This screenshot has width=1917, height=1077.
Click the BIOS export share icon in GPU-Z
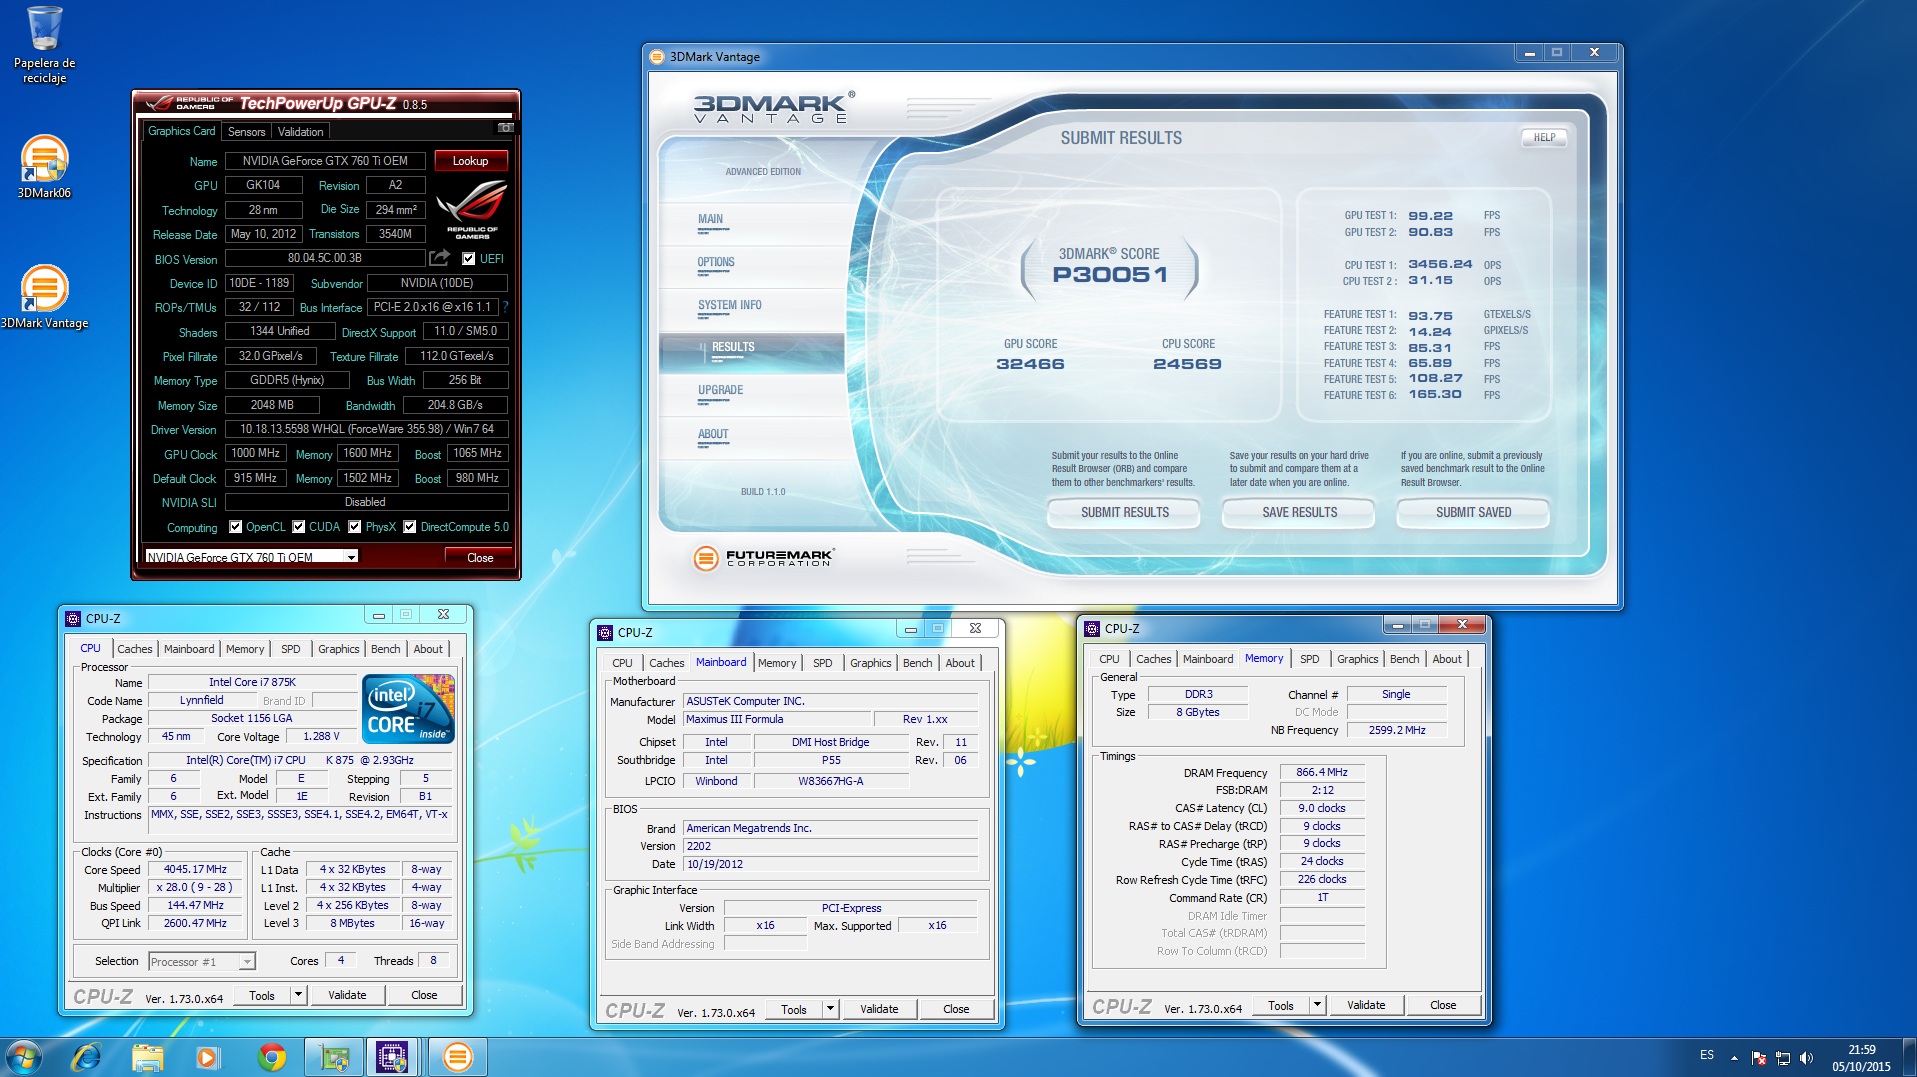tap(439, 258)
